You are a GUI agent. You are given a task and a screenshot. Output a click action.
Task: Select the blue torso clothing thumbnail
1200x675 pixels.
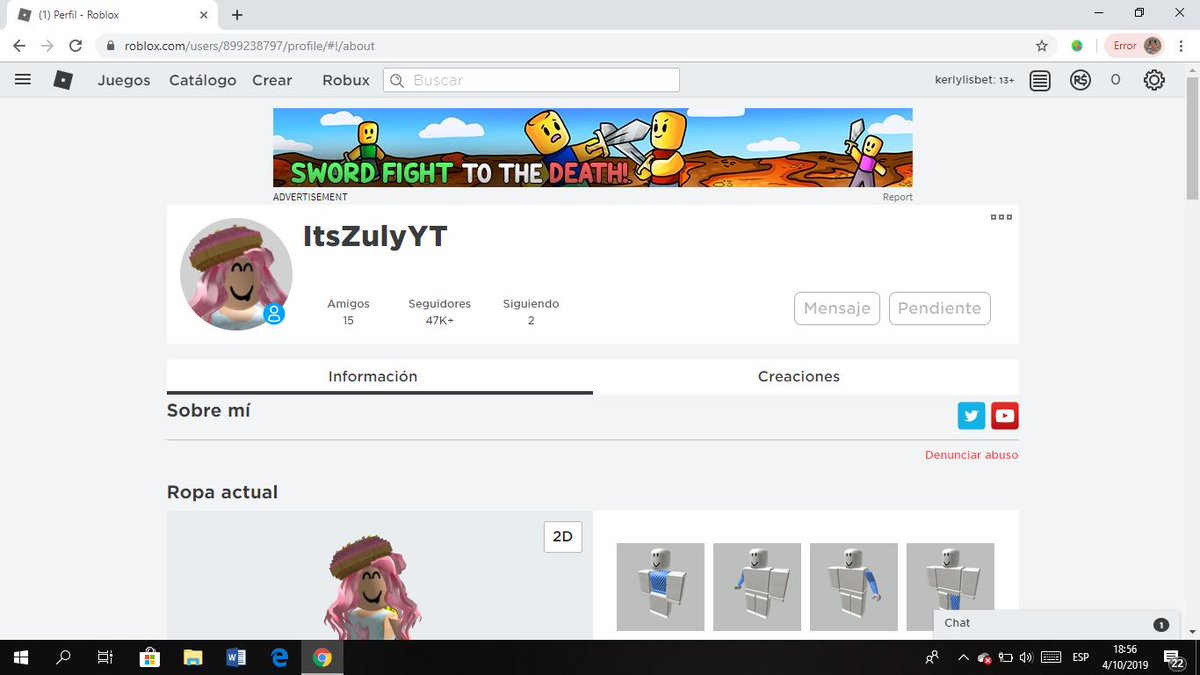coord(660,587)
